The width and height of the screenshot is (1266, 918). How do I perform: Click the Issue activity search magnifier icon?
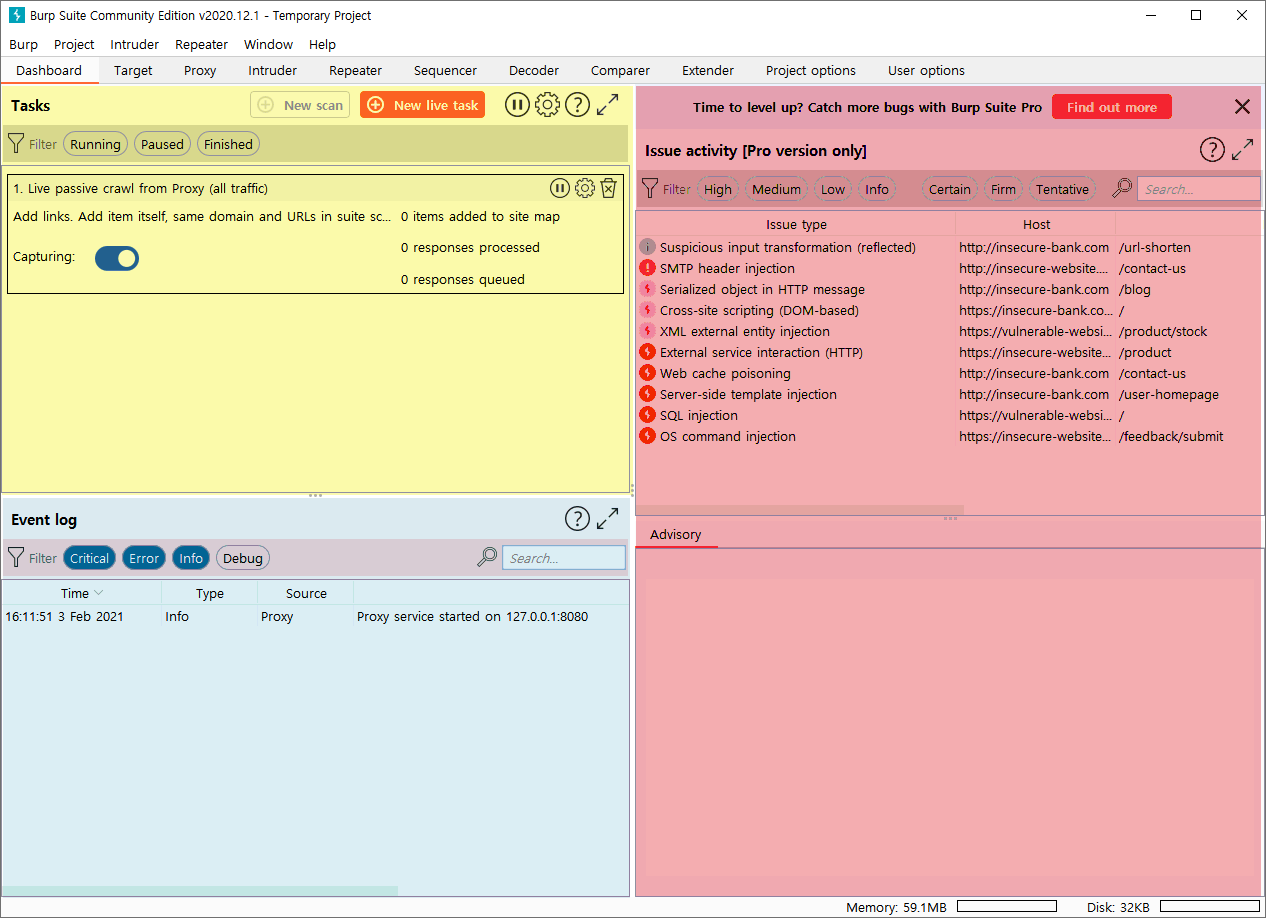click(x=1123, y=188)
